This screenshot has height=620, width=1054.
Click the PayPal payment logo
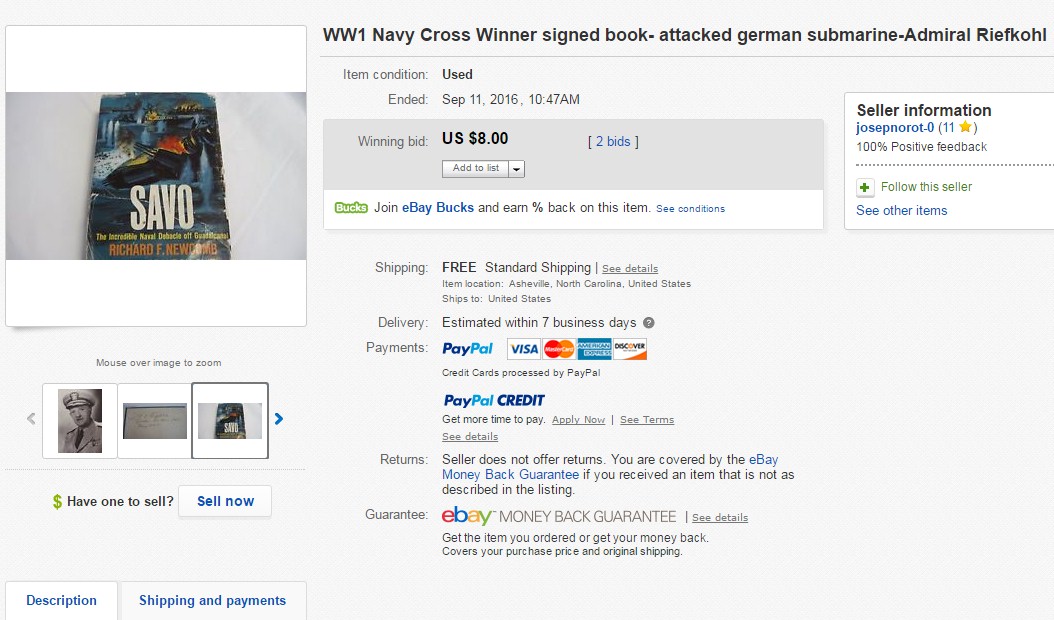click(468, 349)
